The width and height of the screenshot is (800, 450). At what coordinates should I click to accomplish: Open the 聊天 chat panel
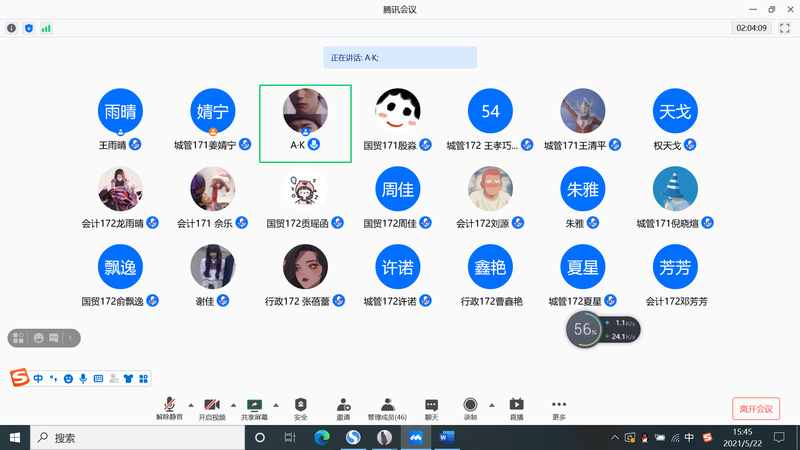(x=431, y=407)
